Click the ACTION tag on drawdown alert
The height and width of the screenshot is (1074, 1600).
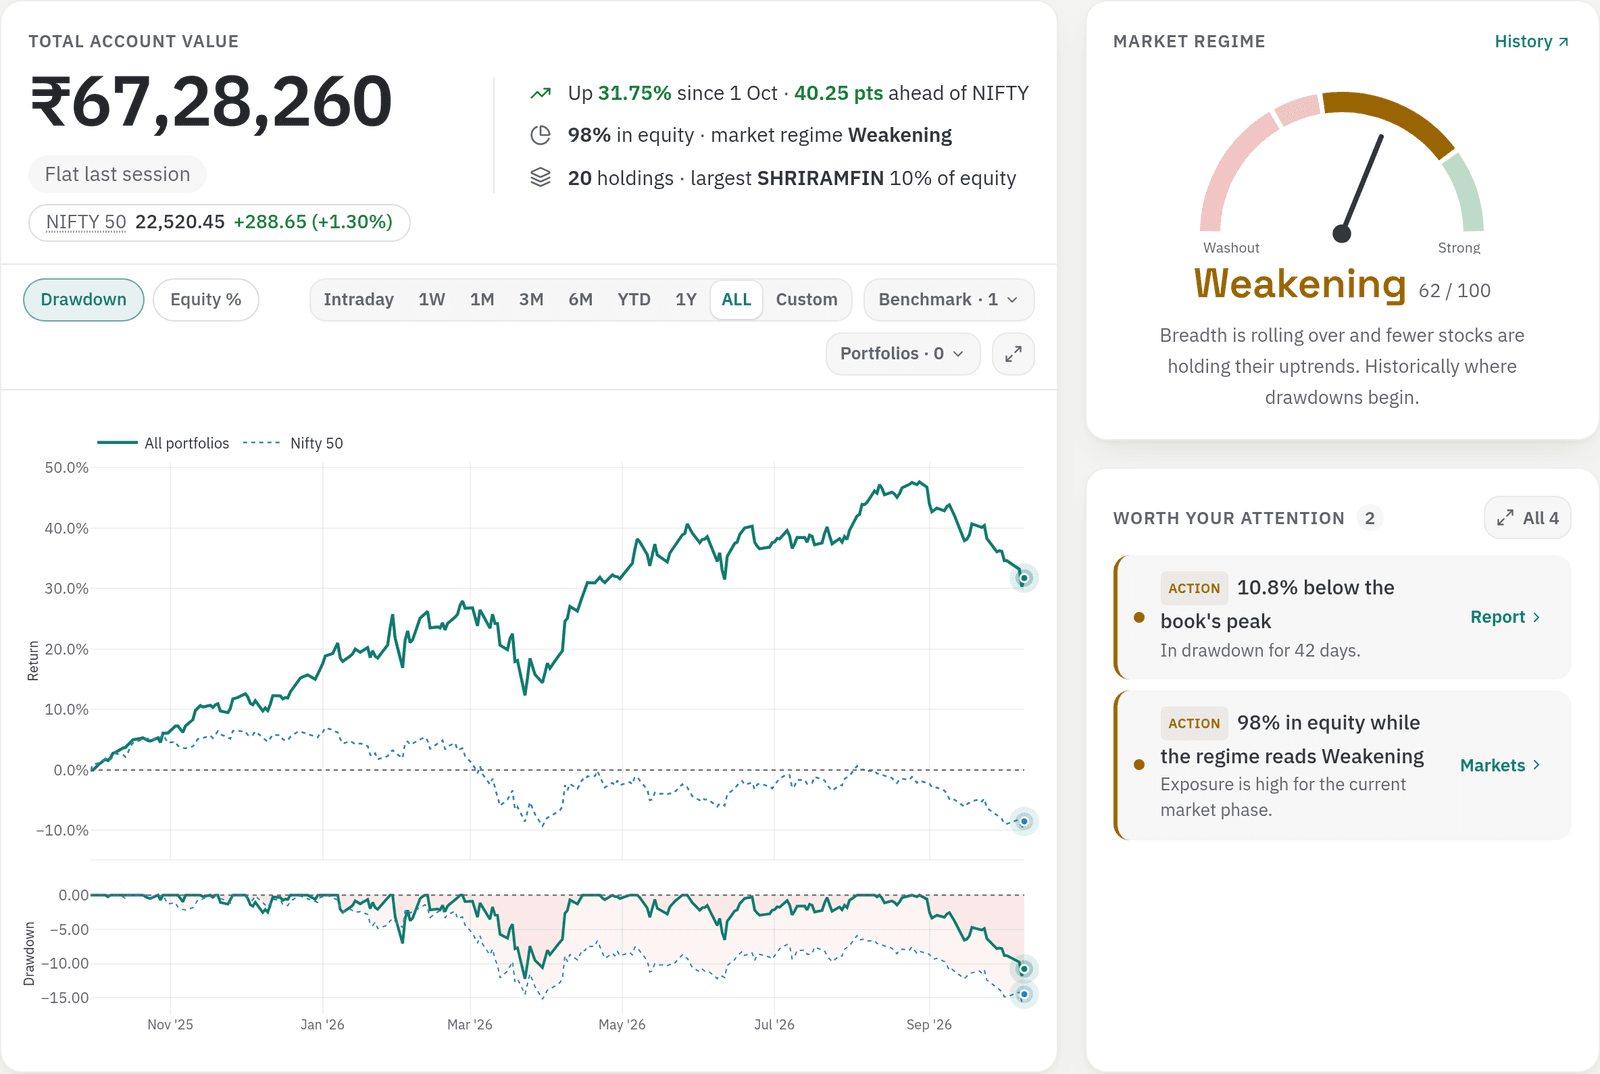click(1194, 588)
